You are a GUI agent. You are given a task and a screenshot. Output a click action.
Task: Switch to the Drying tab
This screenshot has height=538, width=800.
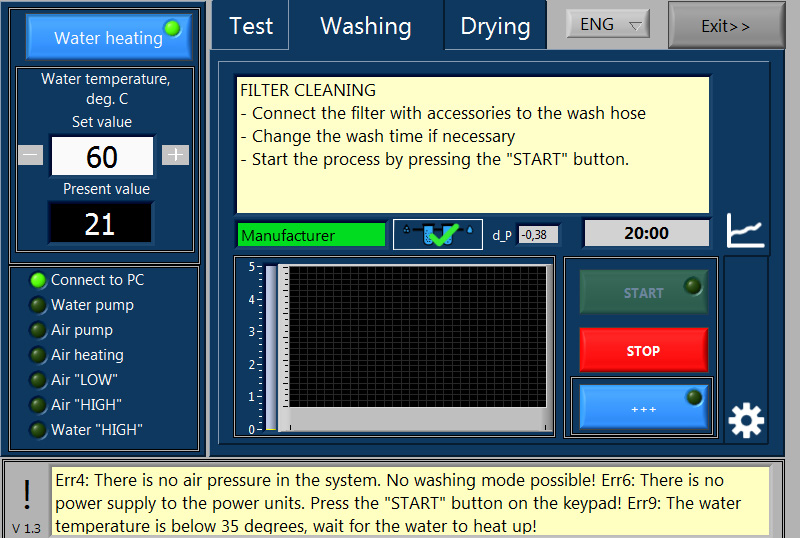tap(495, 26)
